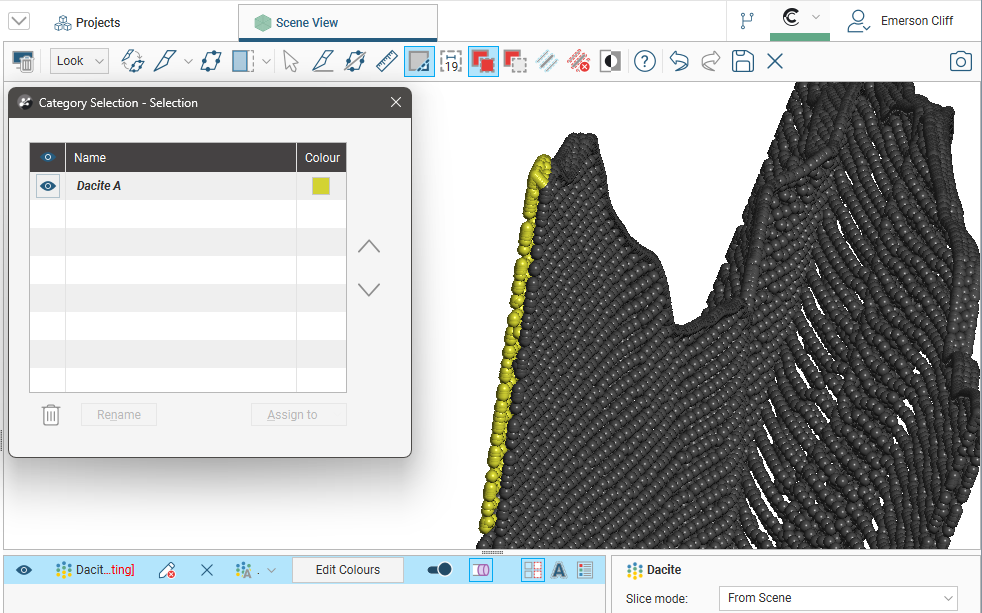Select the arrow pointer select tool

pyautogui.click(x=291, y=62)
